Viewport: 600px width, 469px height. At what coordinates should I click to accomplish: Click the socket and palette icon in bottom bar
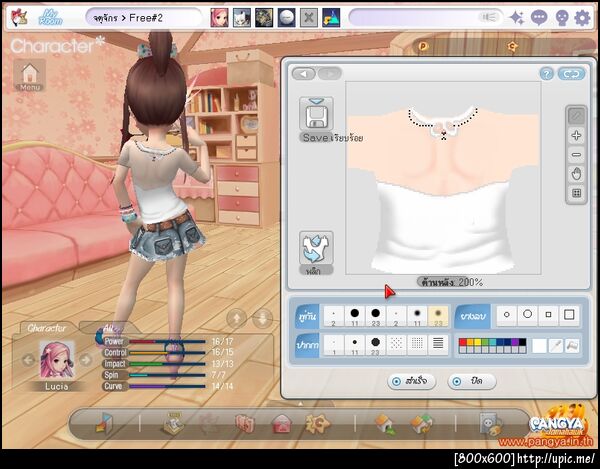click(x=491, y=424)
